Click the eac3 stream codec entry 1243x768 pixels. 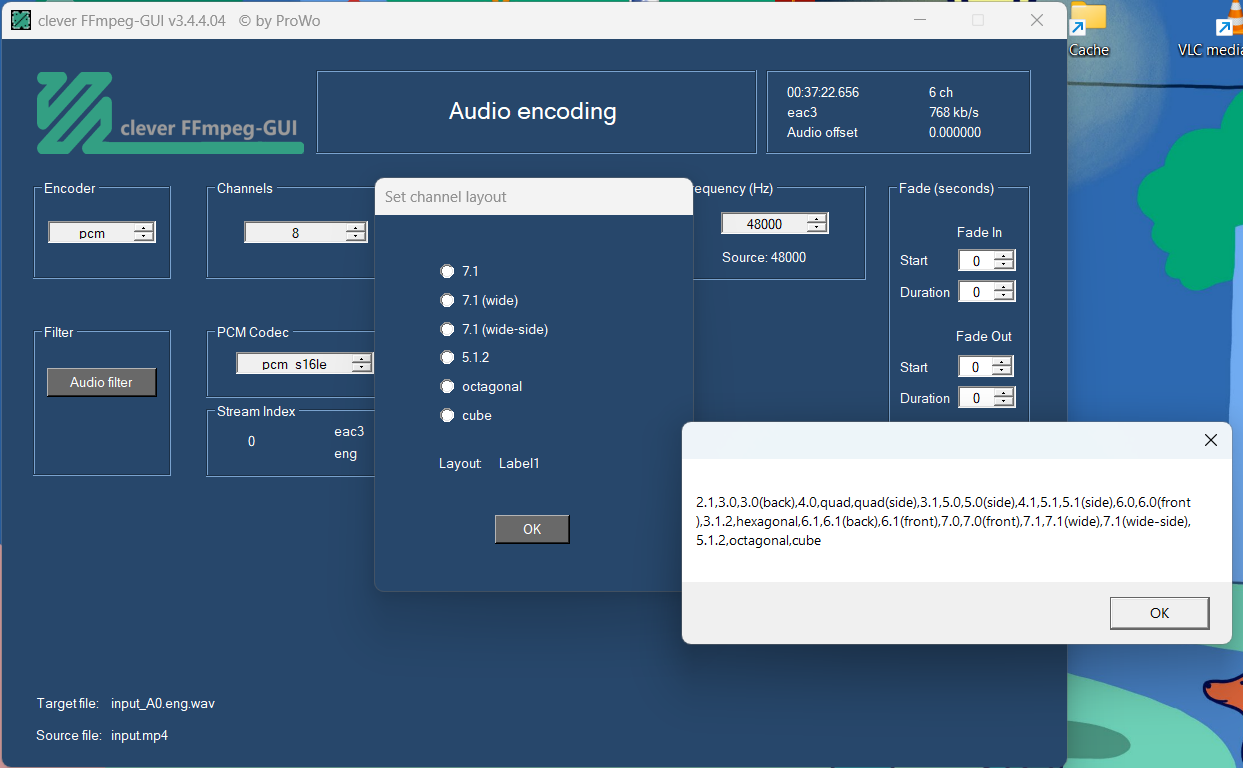tap(349, 432)
